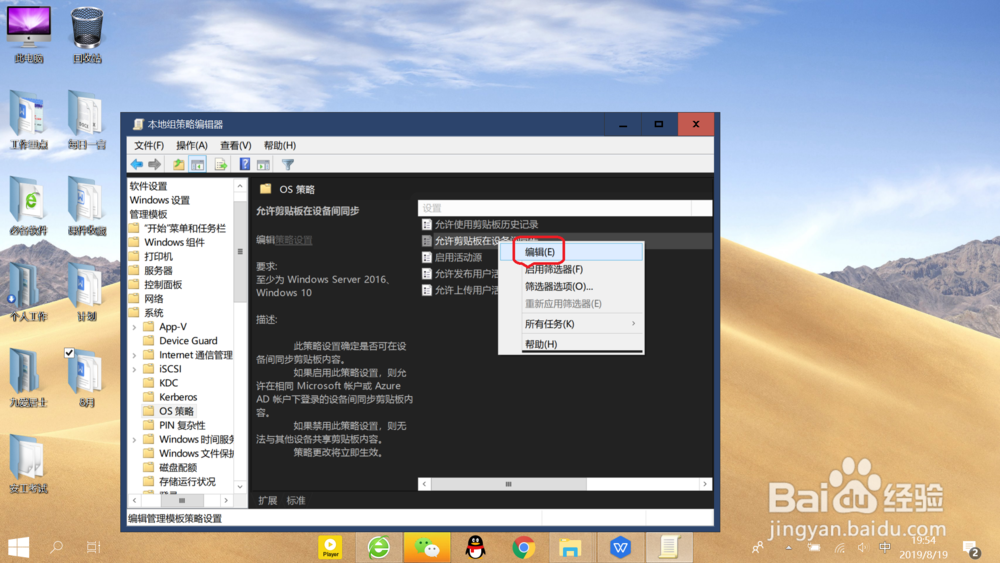Click the taskbar search magnifier icon

click(57, 547)
